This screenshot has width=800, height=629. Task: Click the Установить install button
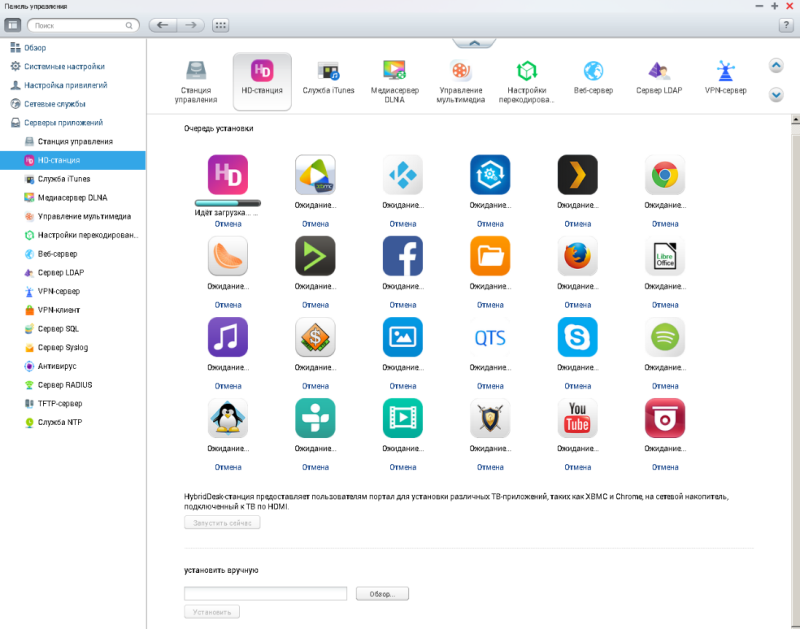[x=212, y=612]
